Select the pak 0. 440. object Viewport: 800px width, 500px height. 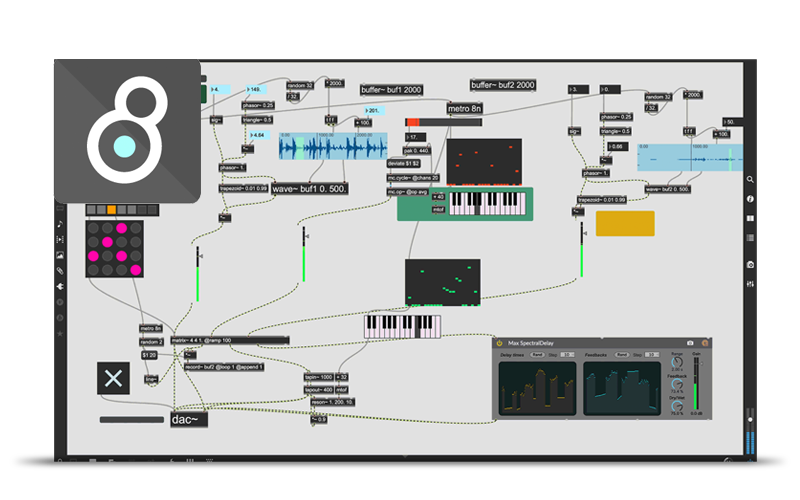417,151
